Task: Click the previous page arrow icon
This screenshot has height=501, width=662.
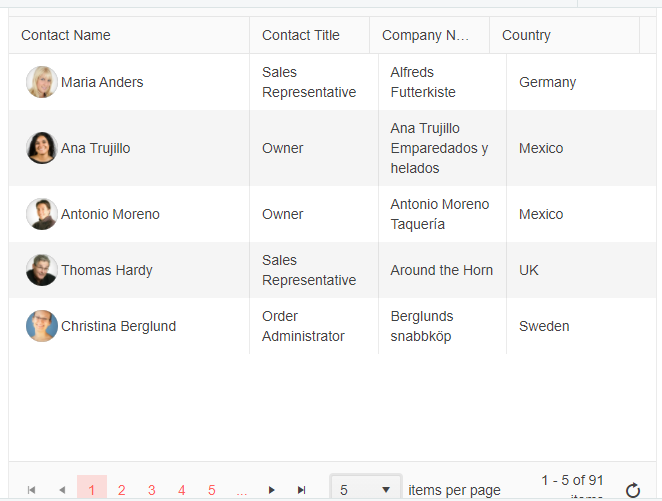Action: [62, 490]
